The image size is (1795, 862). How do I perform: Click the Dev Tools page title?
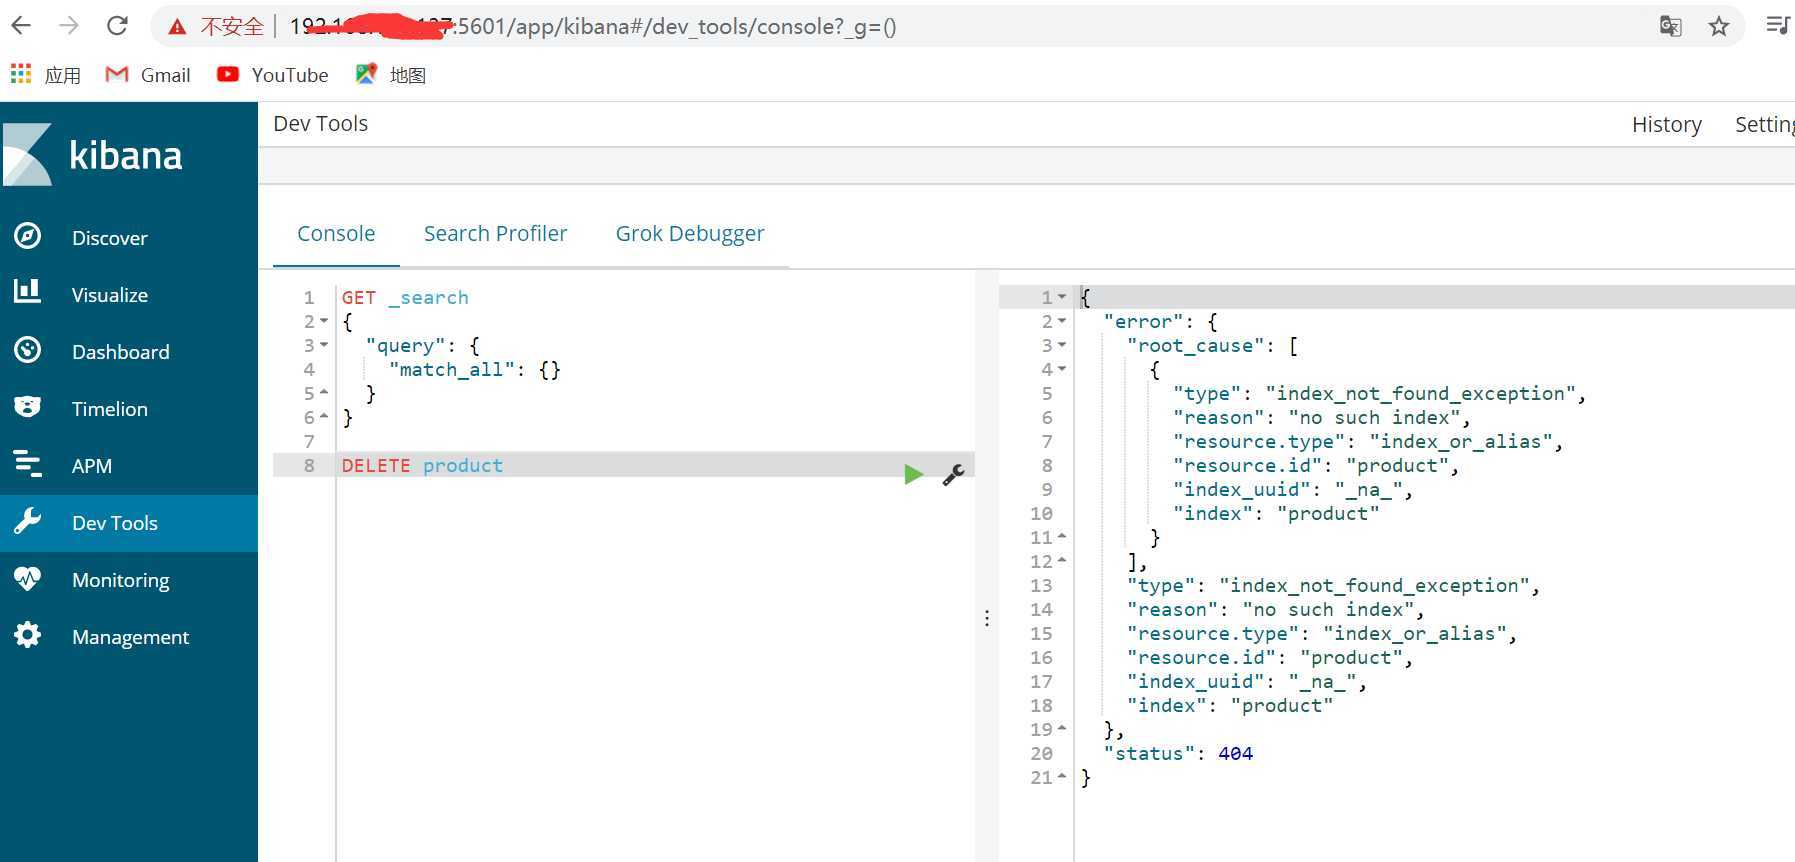320,123
